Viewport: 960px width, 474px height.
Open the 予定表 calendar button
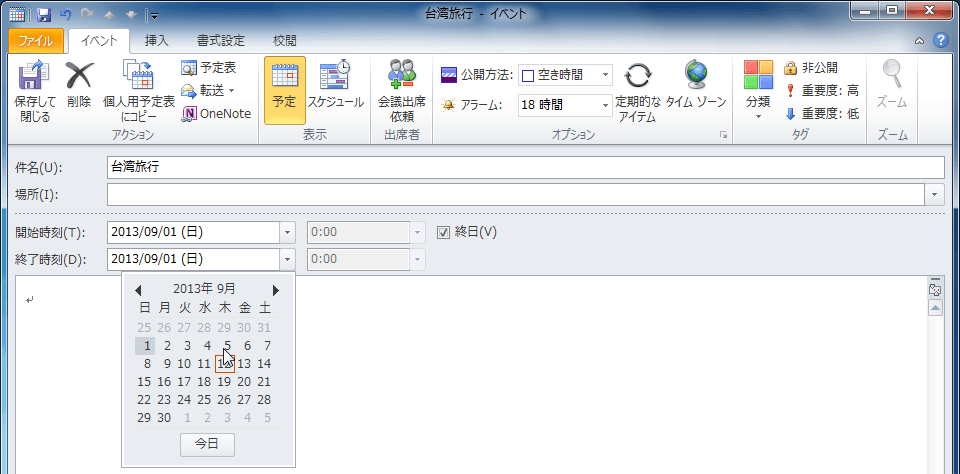[209, 67]
